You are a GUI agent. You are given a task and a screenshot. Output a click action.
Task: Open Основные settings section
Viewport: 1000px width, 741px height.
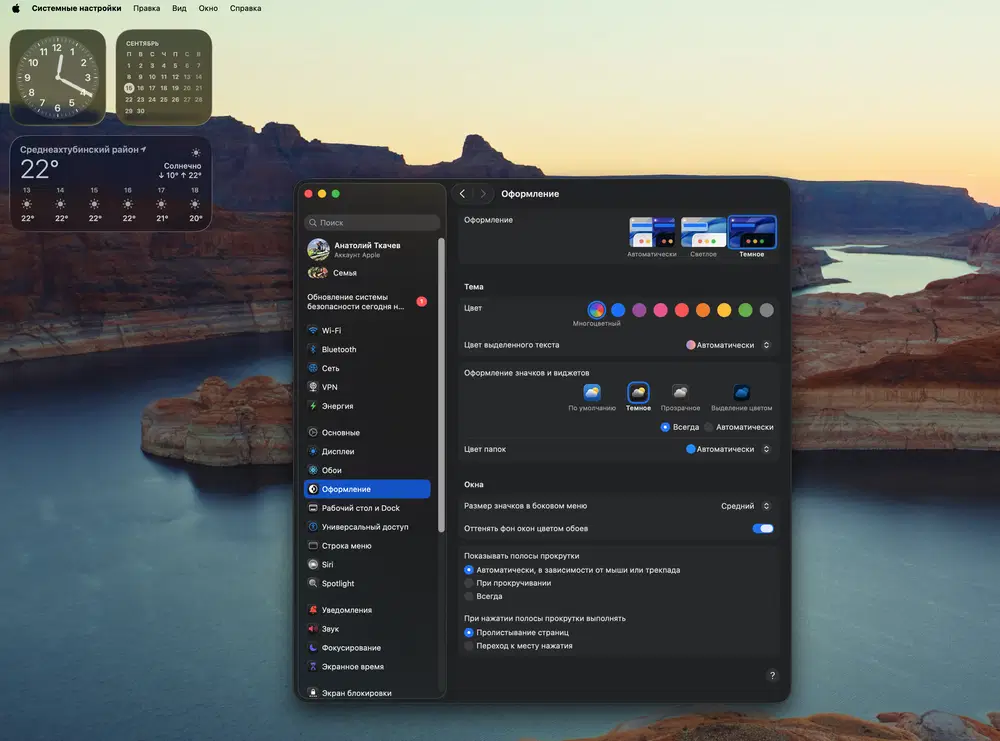tap(367, 432)
